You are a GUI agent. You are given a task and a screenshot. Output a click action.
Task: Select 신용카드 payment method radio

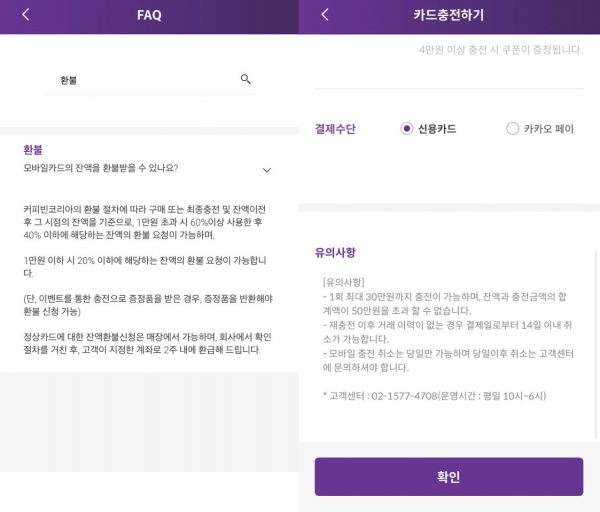coord(407,129)
